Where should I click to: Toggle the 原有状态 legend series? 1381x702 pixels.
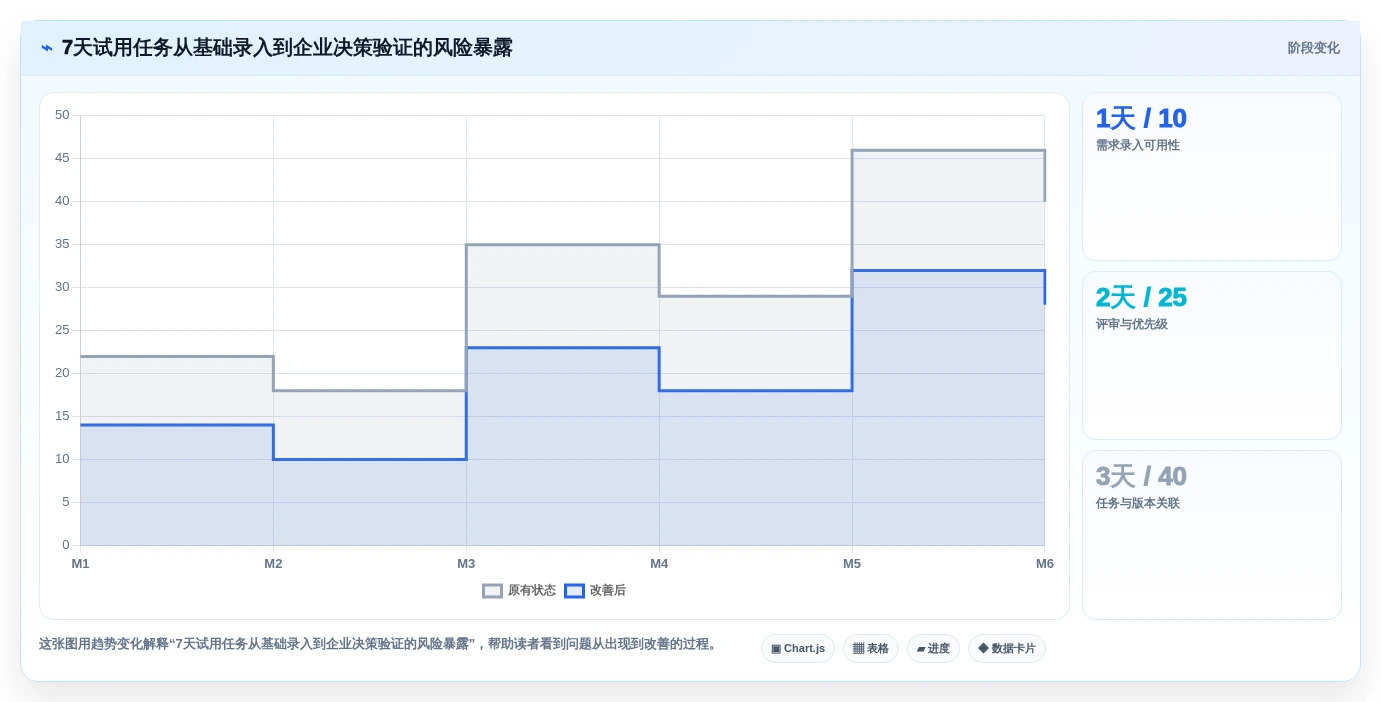click(x=519, y=591)
